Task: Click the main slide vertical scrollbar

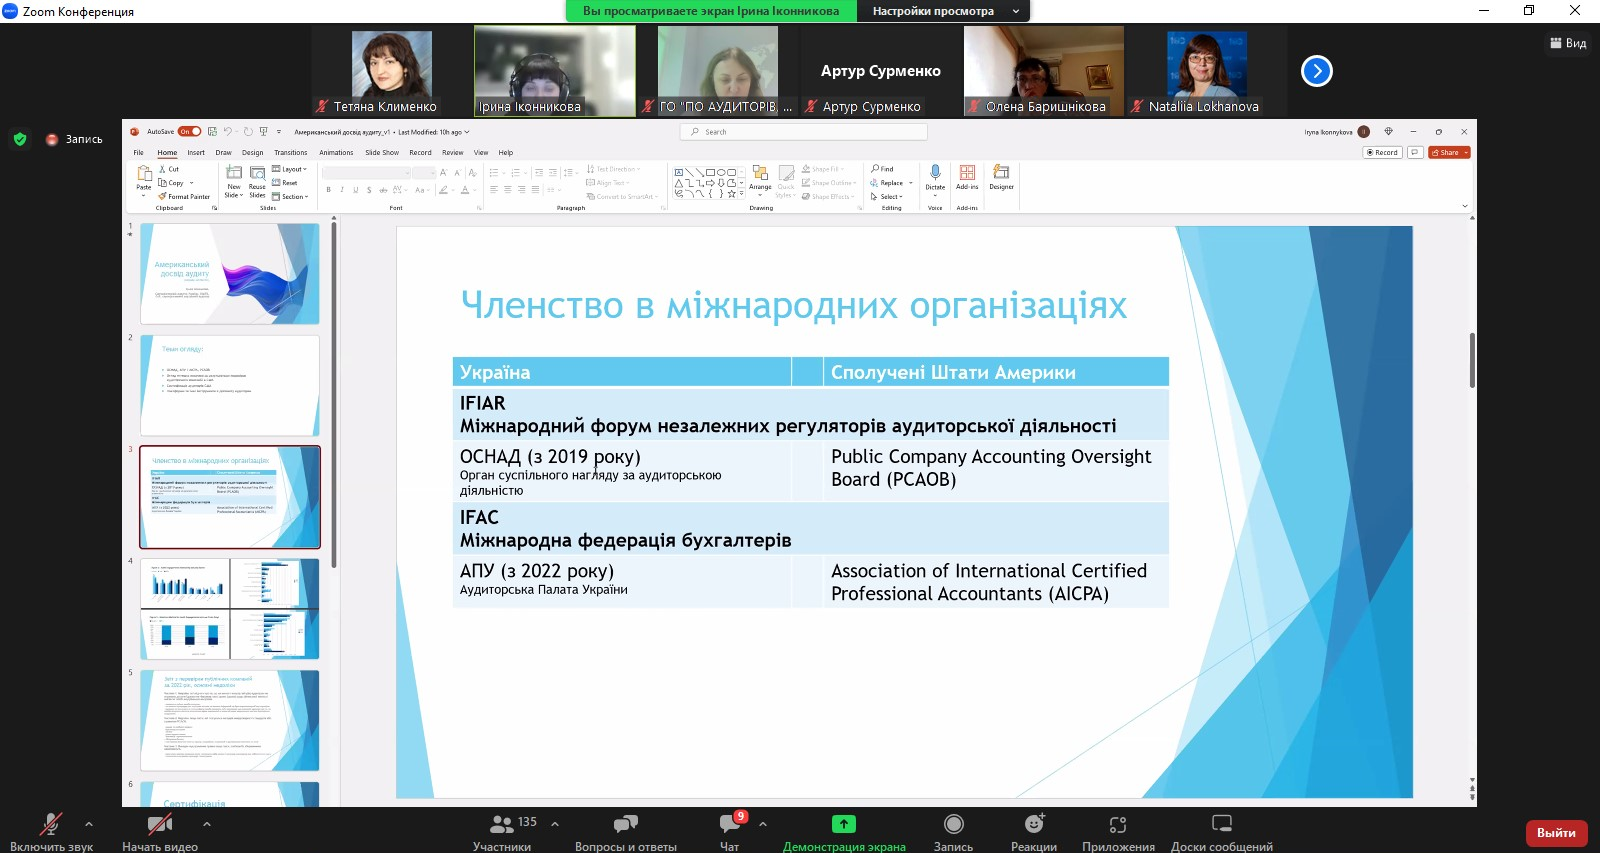Action: (x=1472, y=360)
